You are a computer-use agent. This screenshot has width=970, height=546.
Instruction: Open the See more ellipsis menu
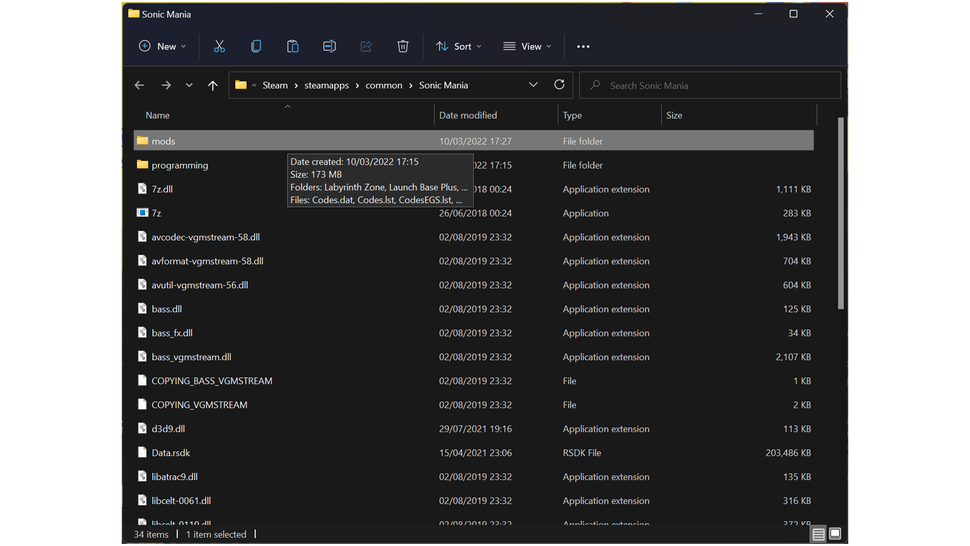(583, 46)
